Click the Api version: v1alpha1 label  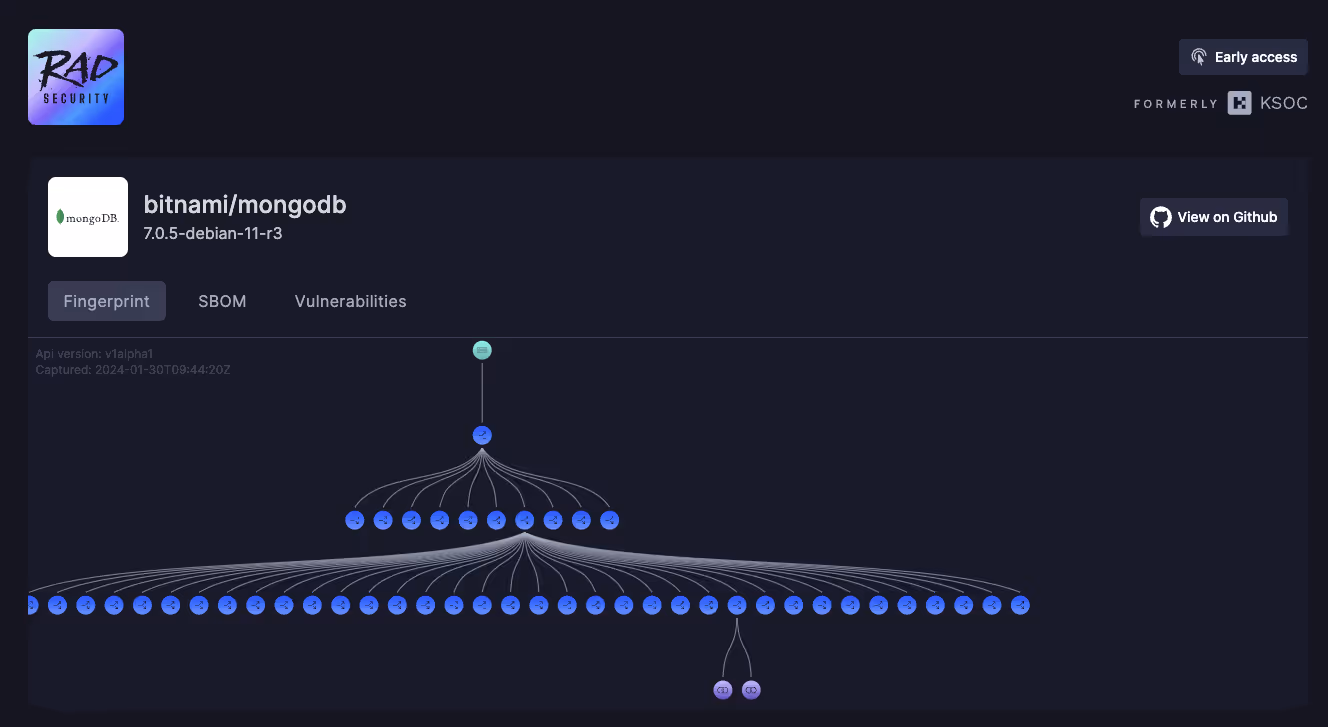coord(94,354)
